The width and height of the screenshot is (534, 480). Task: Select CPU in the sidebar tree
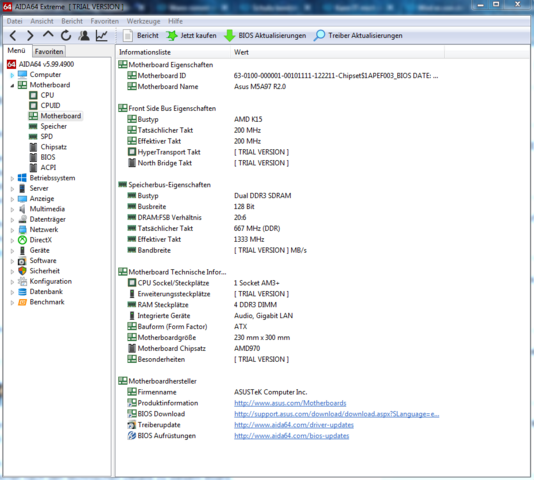[x=47, y=95]
